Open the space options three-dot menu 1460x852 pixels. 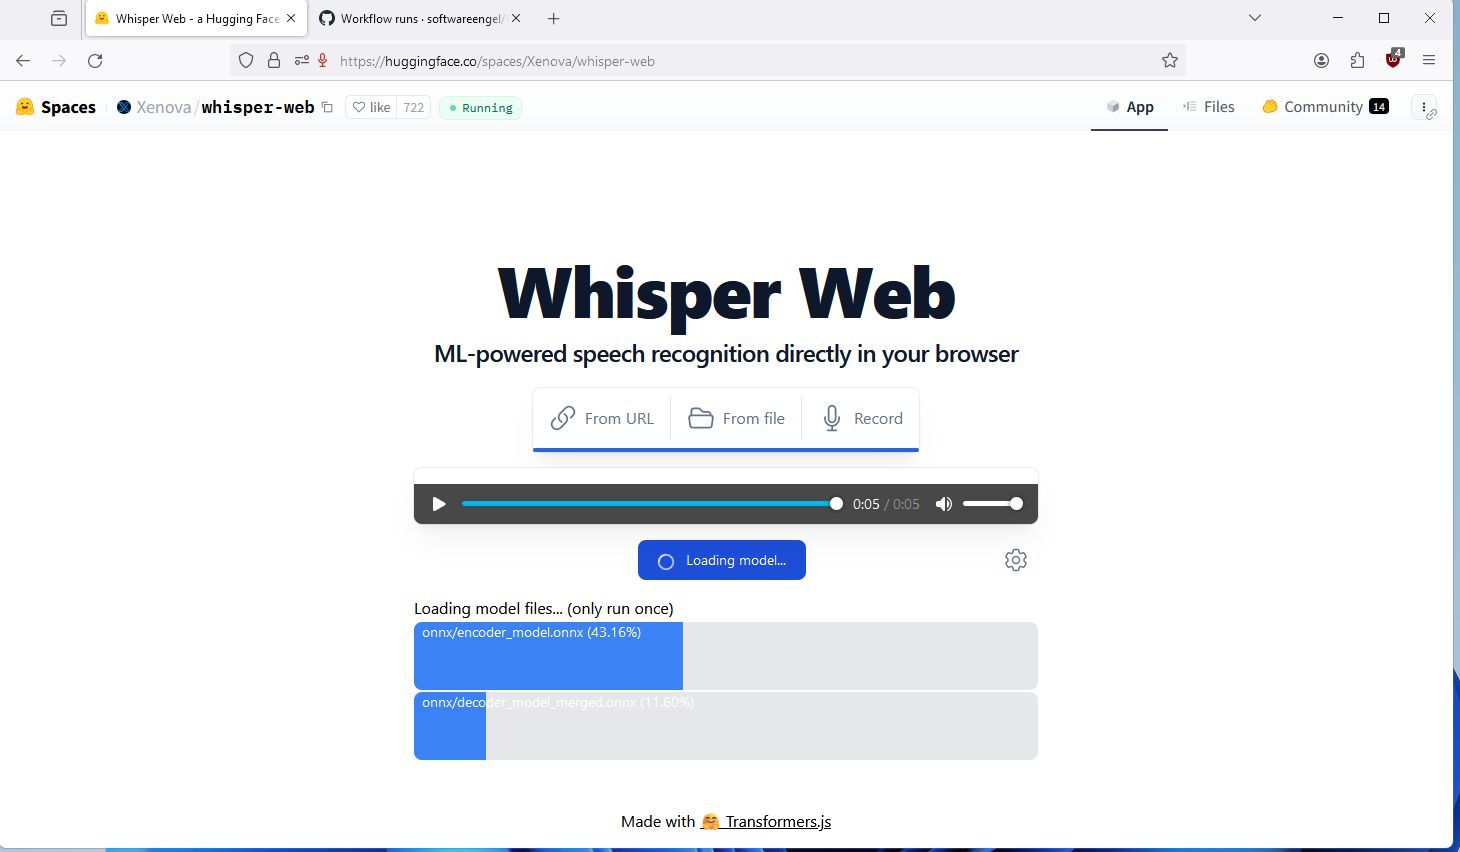tap(1424, 107)
